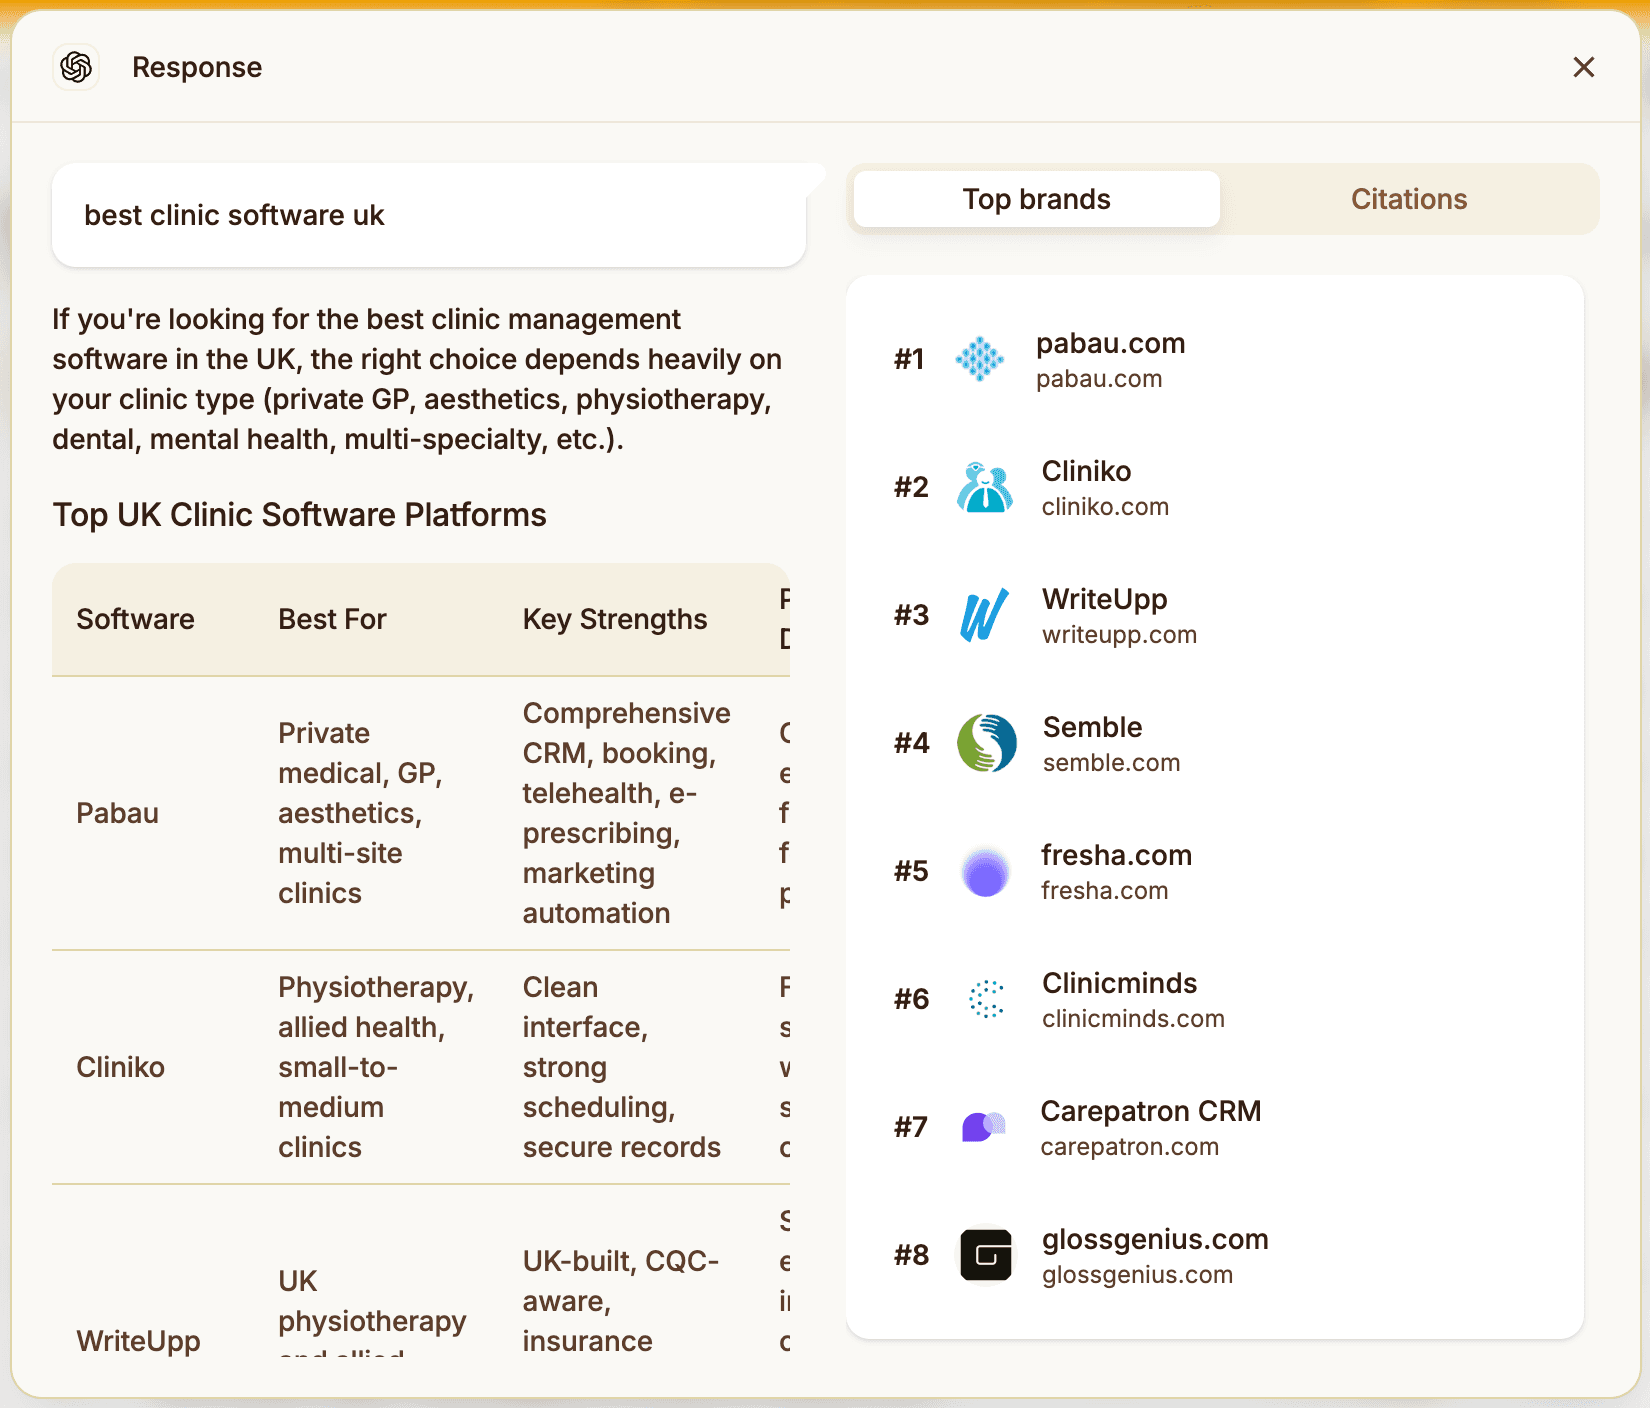Open the pabau.com brand name
The height and width of the screenshot is (1408, 1650).
click(1111, 343)
